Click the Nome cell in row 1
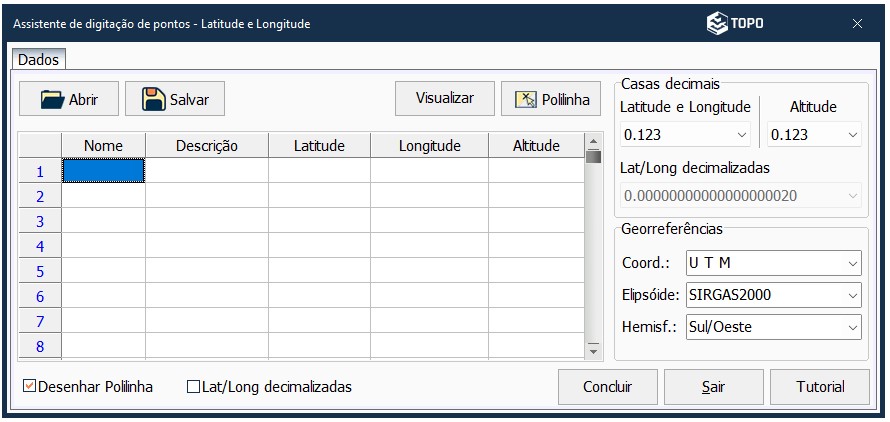Image resolution: width=890 pixels, height=422 pixels. [x=103, y=171]
